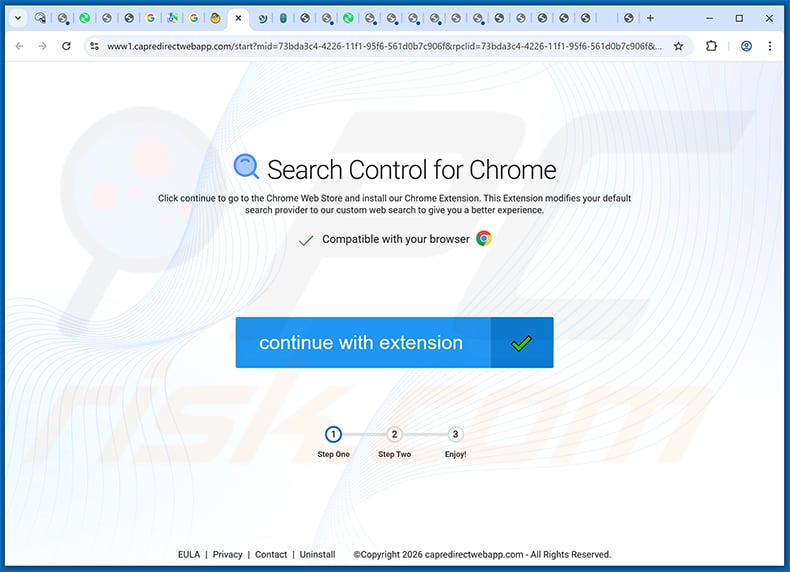Bookmark this page with the star icon

[679, 46]
